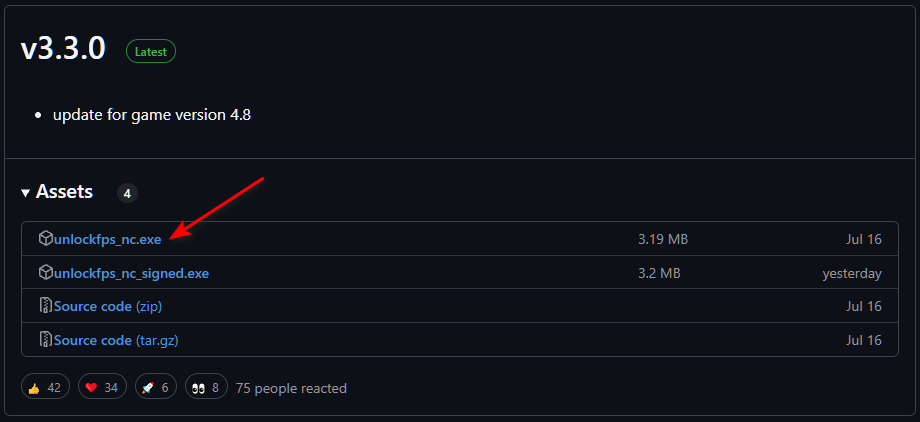Open the v3.3.0 release title

(63, 50)
